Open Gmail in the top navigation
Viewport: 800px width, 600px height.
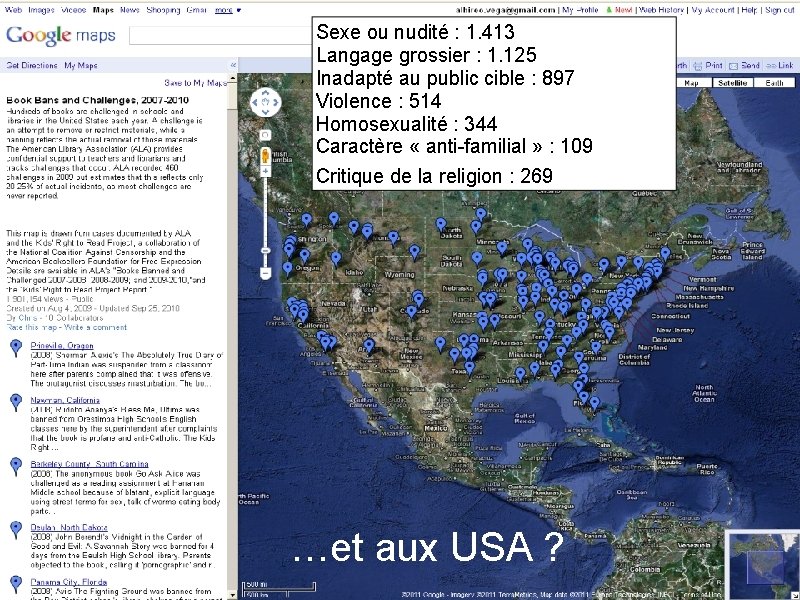point(197,10)
